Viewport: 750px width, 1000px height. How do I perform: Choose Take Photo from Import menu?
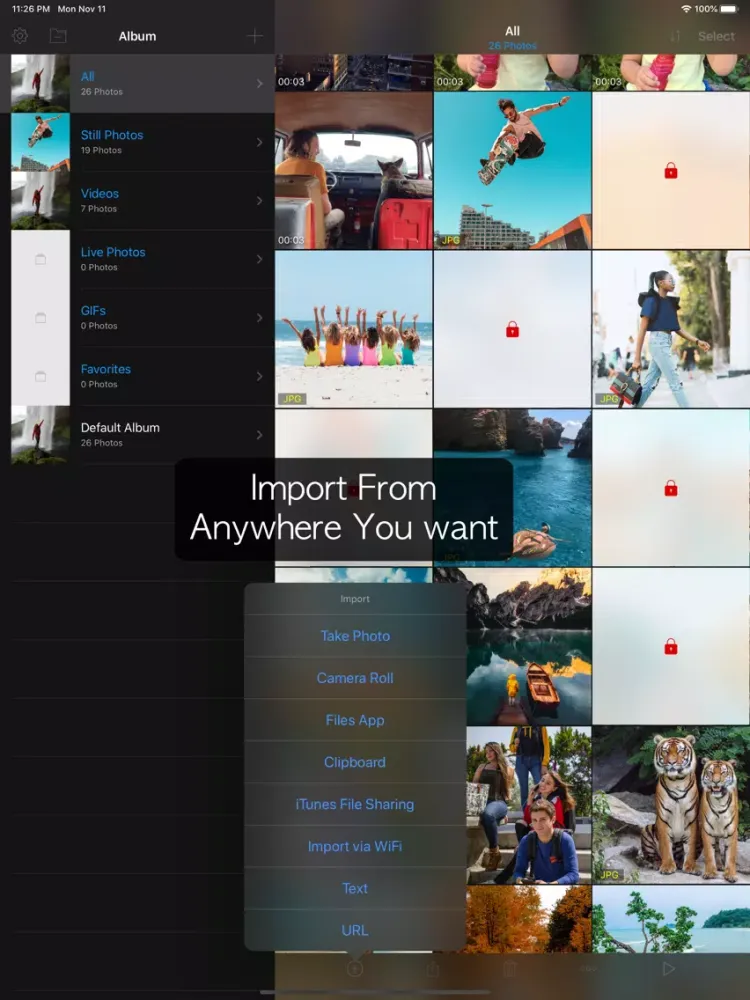click(x=355, y=636)
